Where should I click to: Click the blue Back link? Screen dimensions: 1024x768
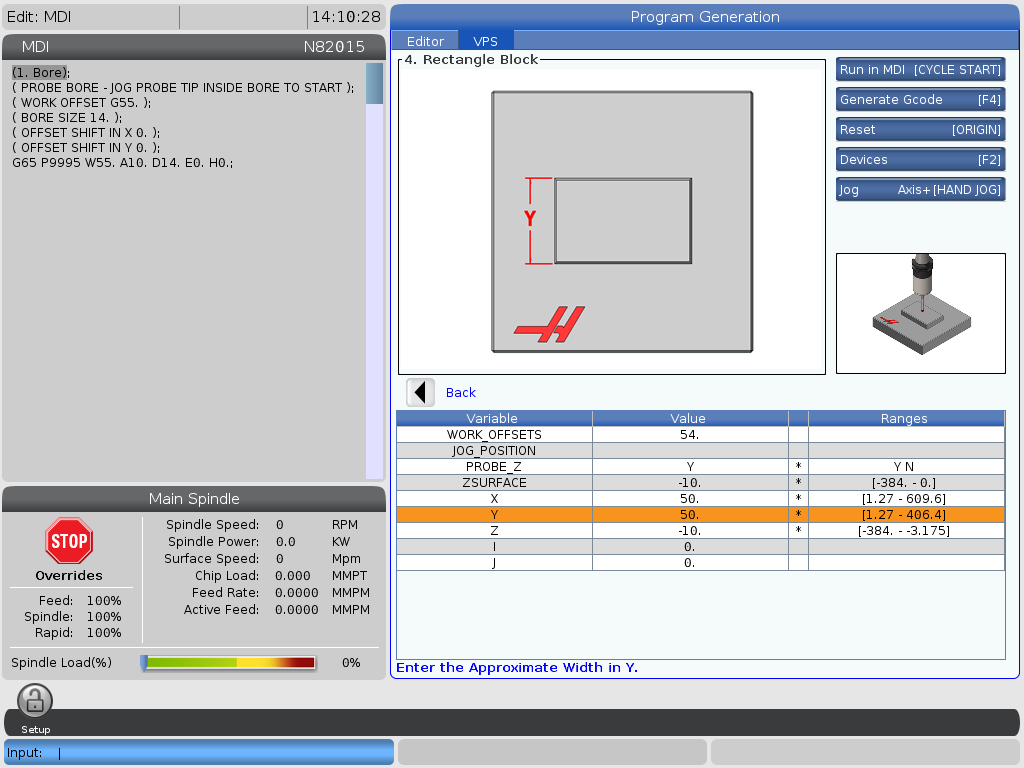(x=460, y=392)
